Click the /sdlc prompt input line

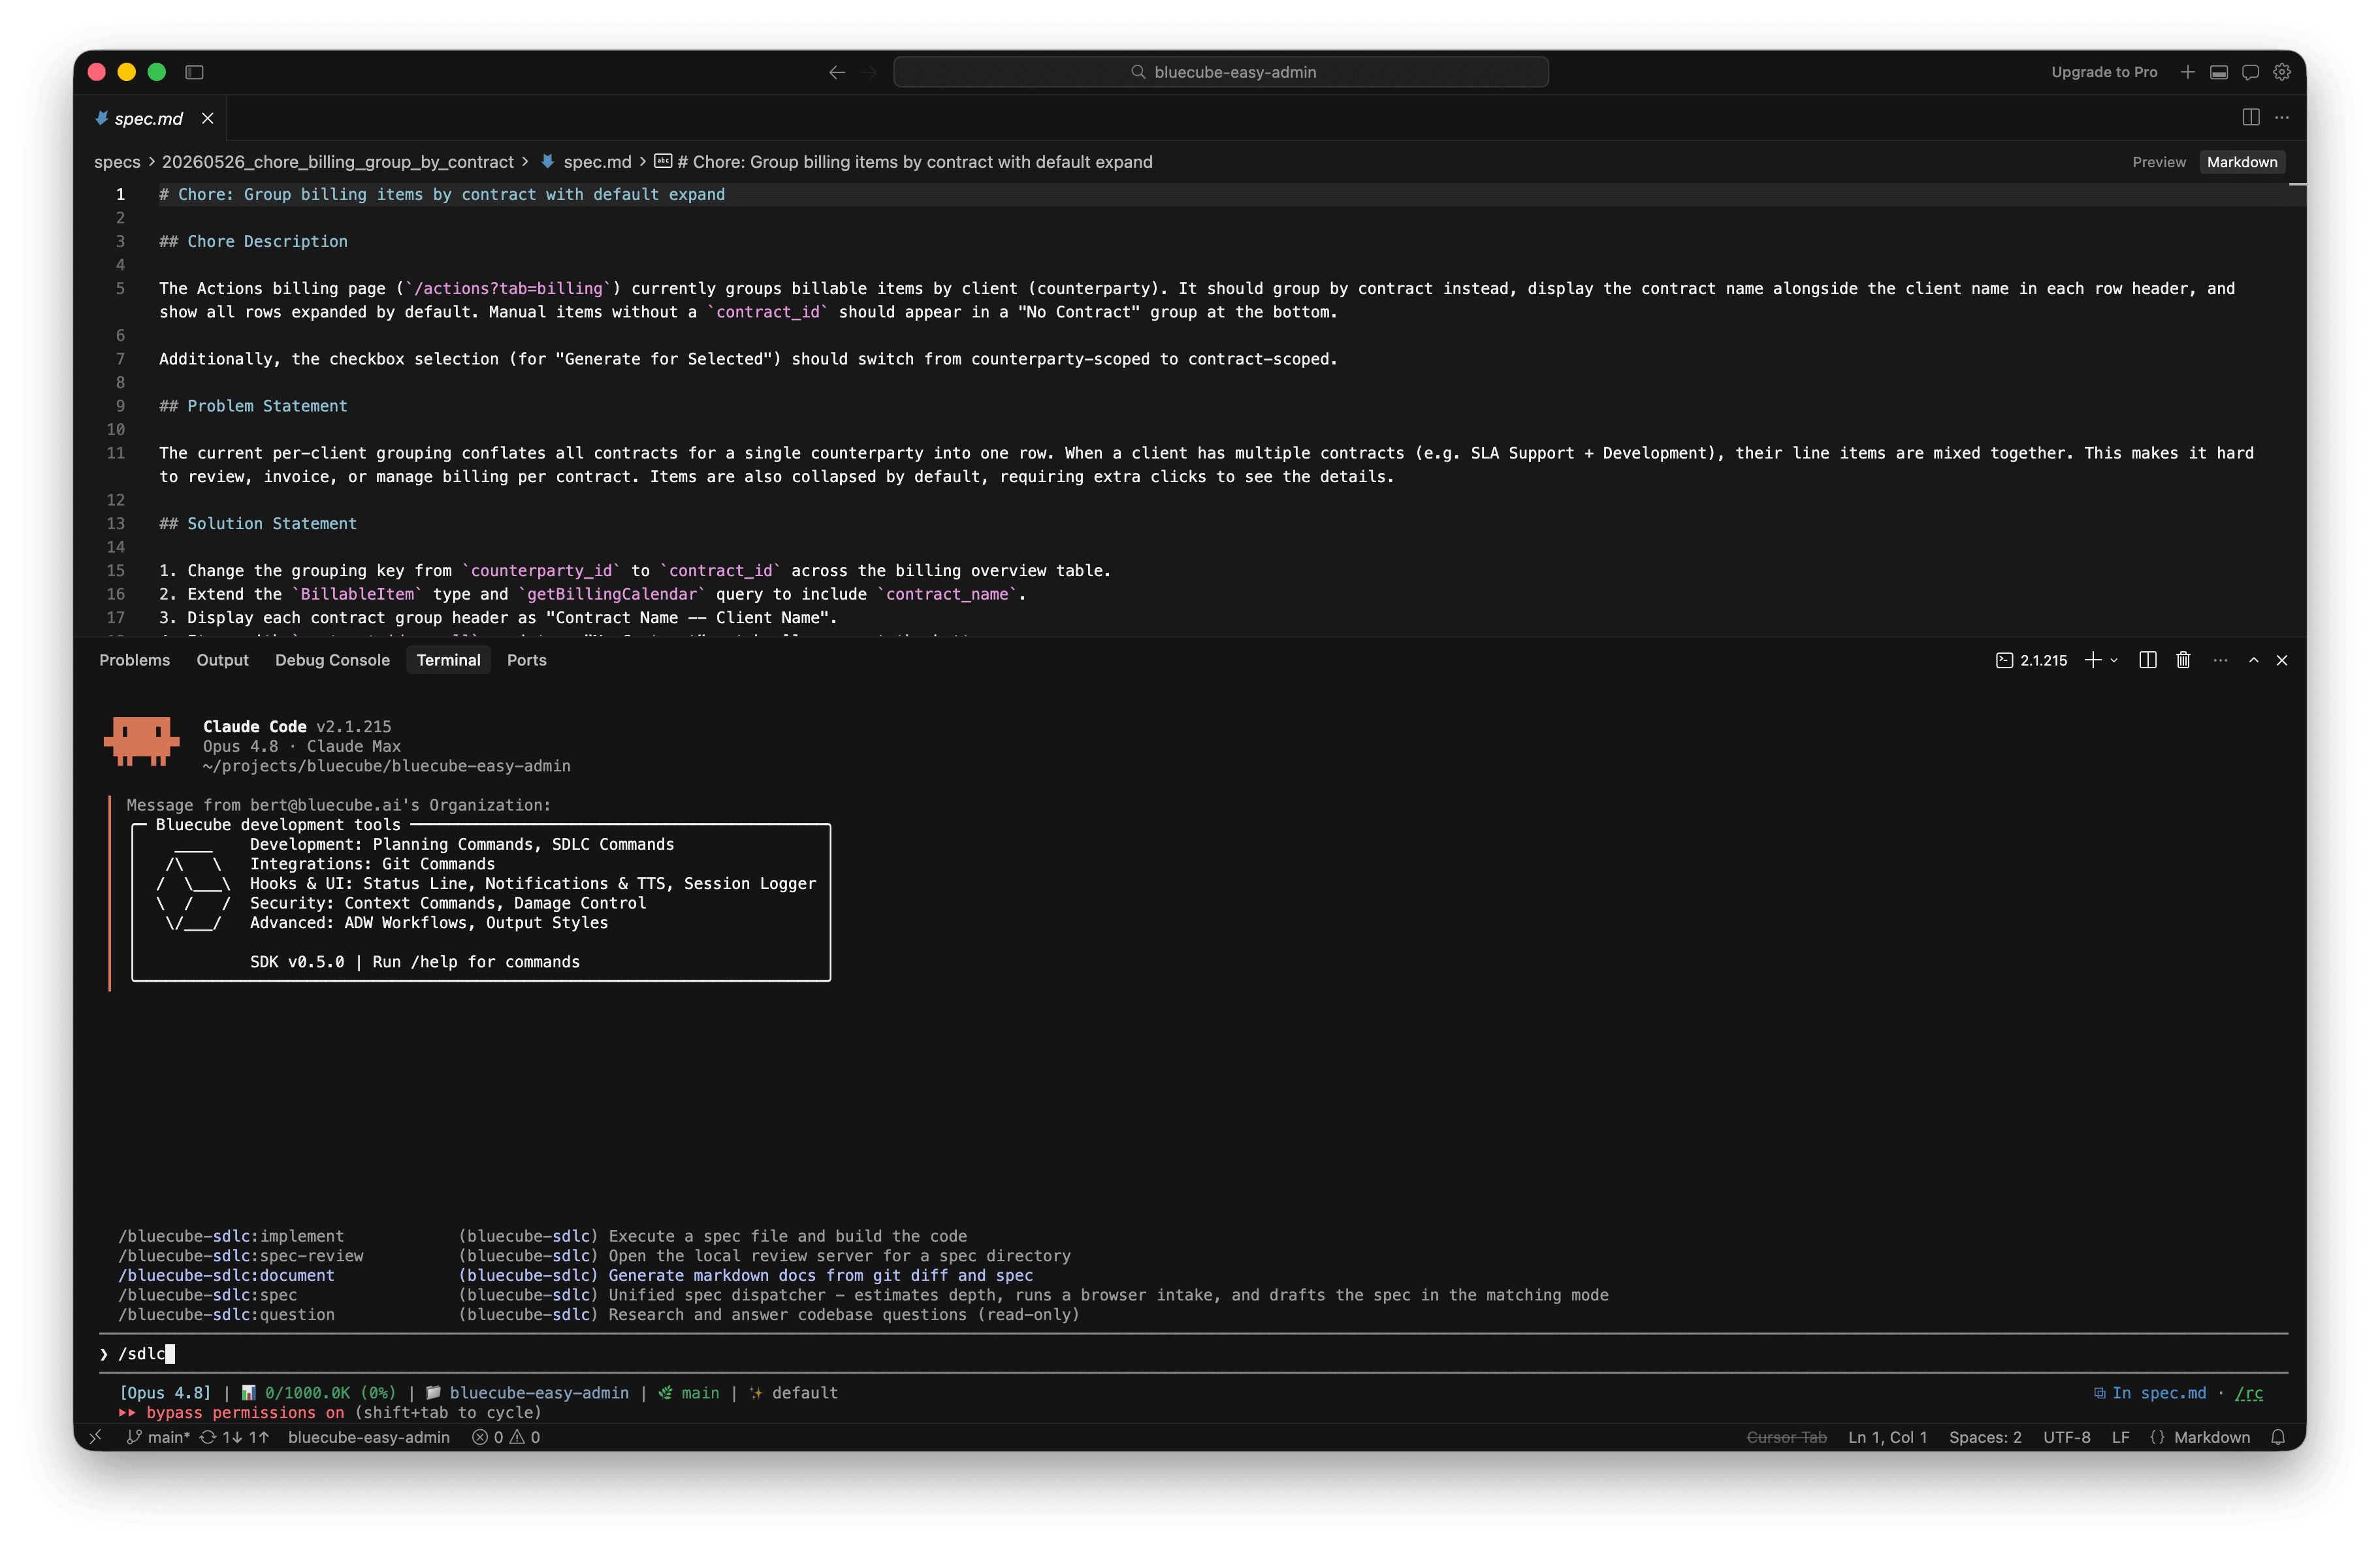1193,1353
